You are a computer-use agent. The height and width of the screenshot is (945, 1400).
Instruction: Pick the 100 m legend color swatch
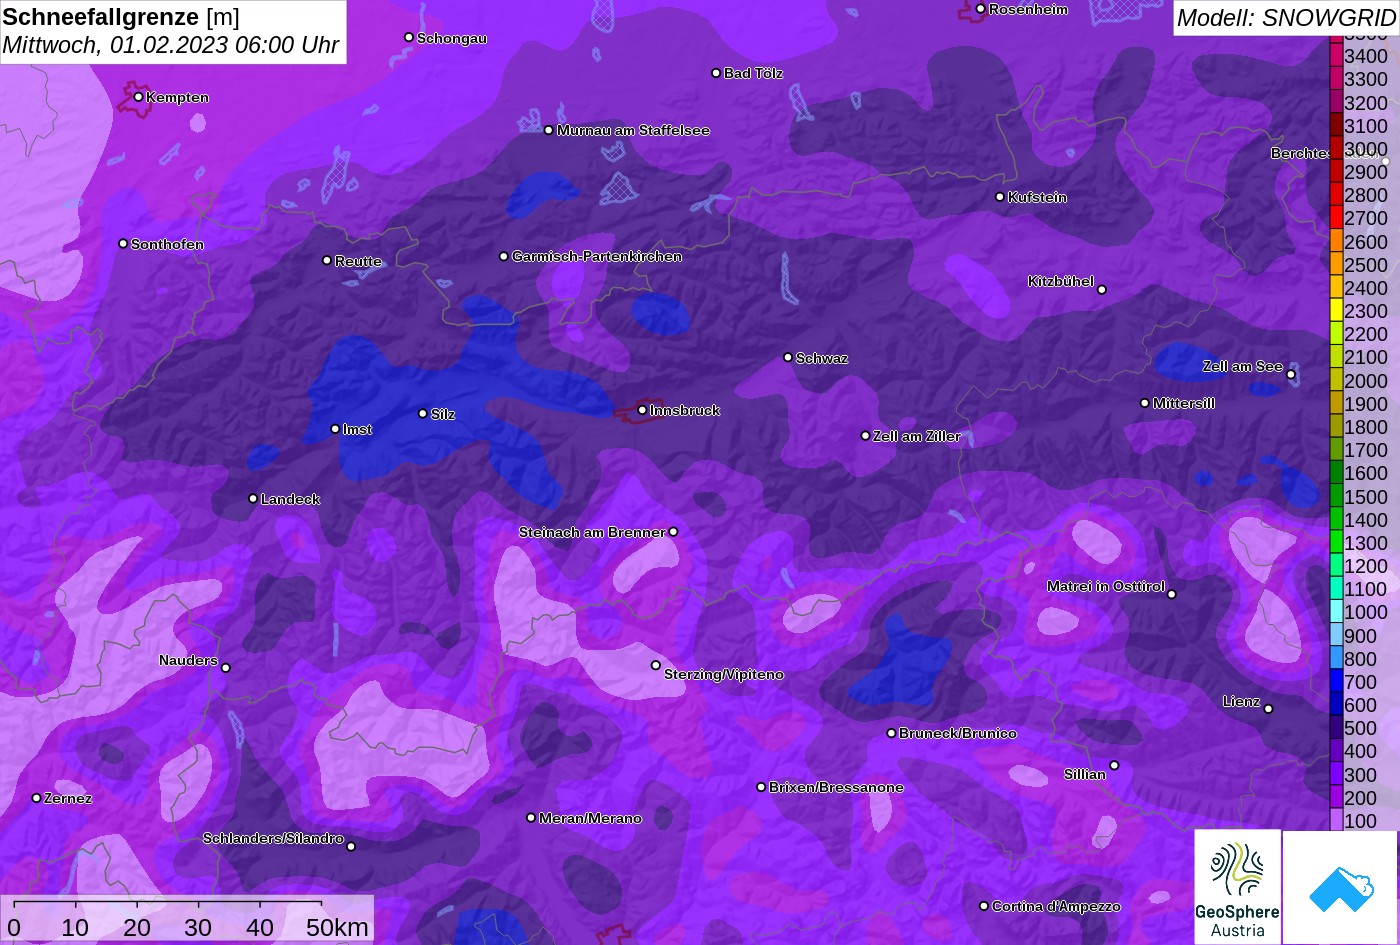tap(1336, 821)
